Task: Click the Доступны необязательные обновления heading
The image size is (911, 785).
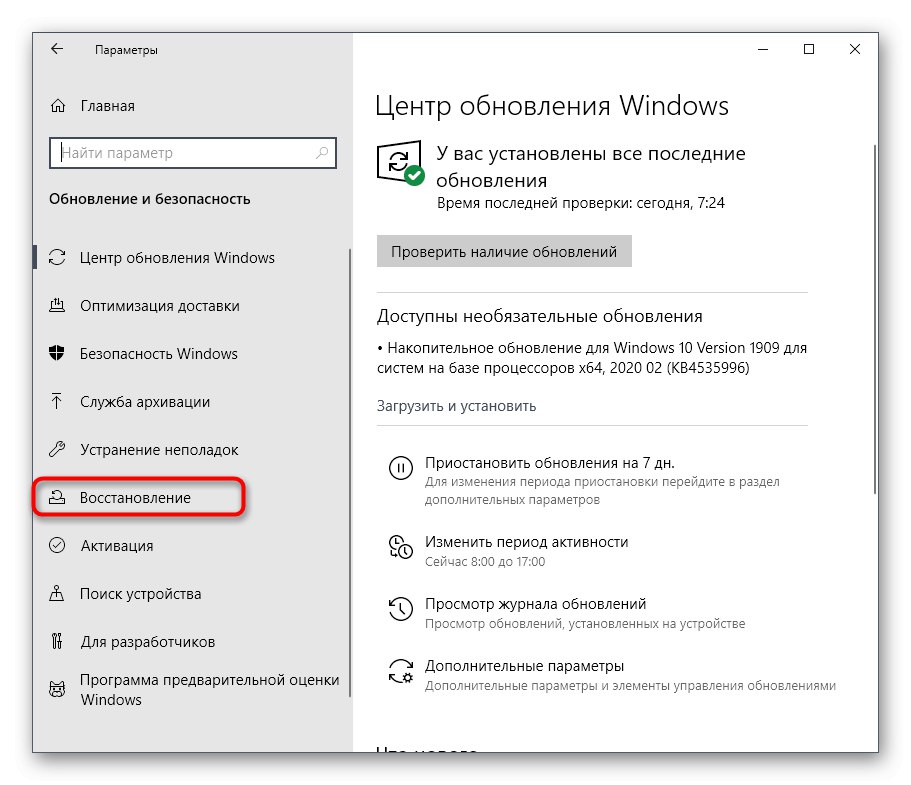Action: (x=539, y=316)
